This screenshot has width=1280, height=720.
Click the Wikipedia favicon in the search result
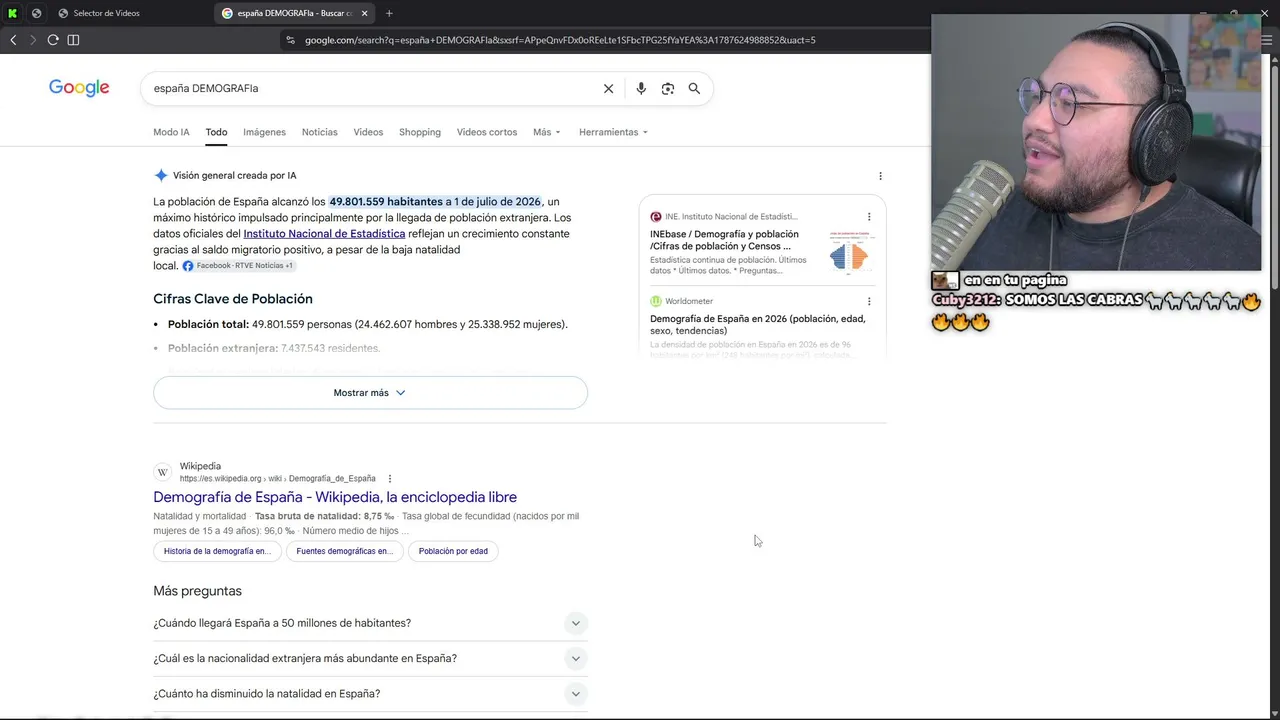click(163, 472)
